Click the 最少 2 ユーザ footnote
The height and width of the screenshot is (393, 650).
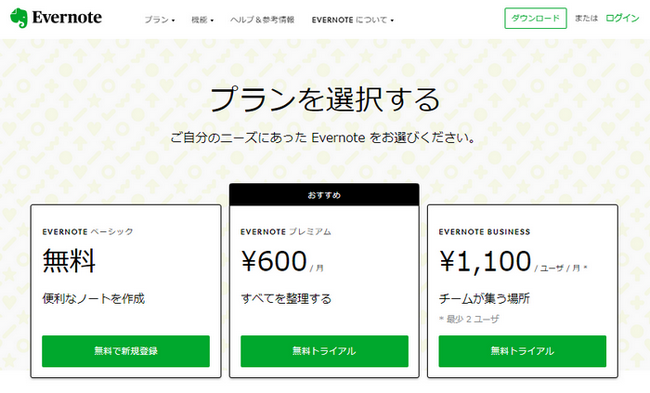tap(469, 319)
